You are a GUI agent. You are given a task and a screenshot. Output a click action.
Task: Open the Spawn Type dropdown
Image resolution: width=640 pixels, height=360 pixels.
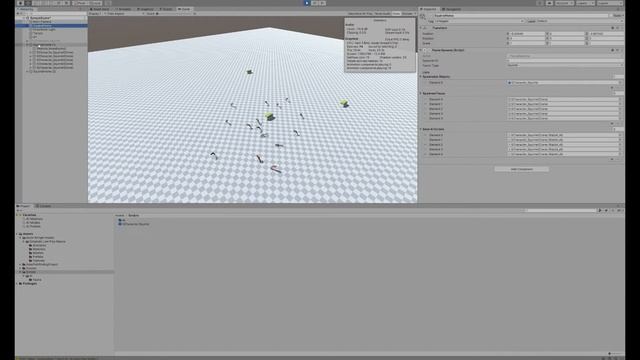(565, 65)
